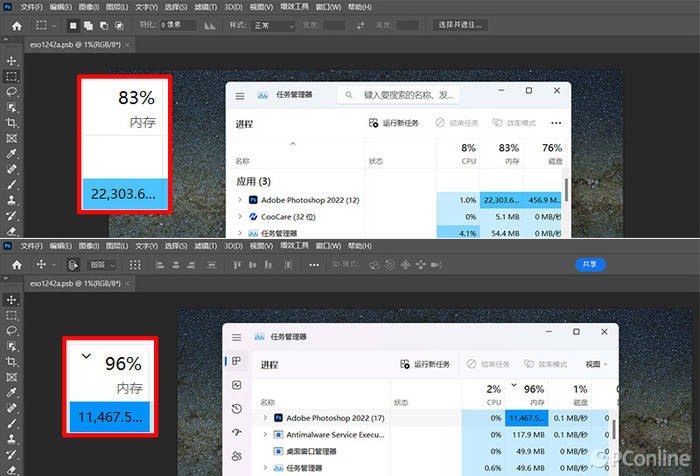Select the Crop tool in lower Photoshop toolbar
Screen dimensions: 700x476
12,362
